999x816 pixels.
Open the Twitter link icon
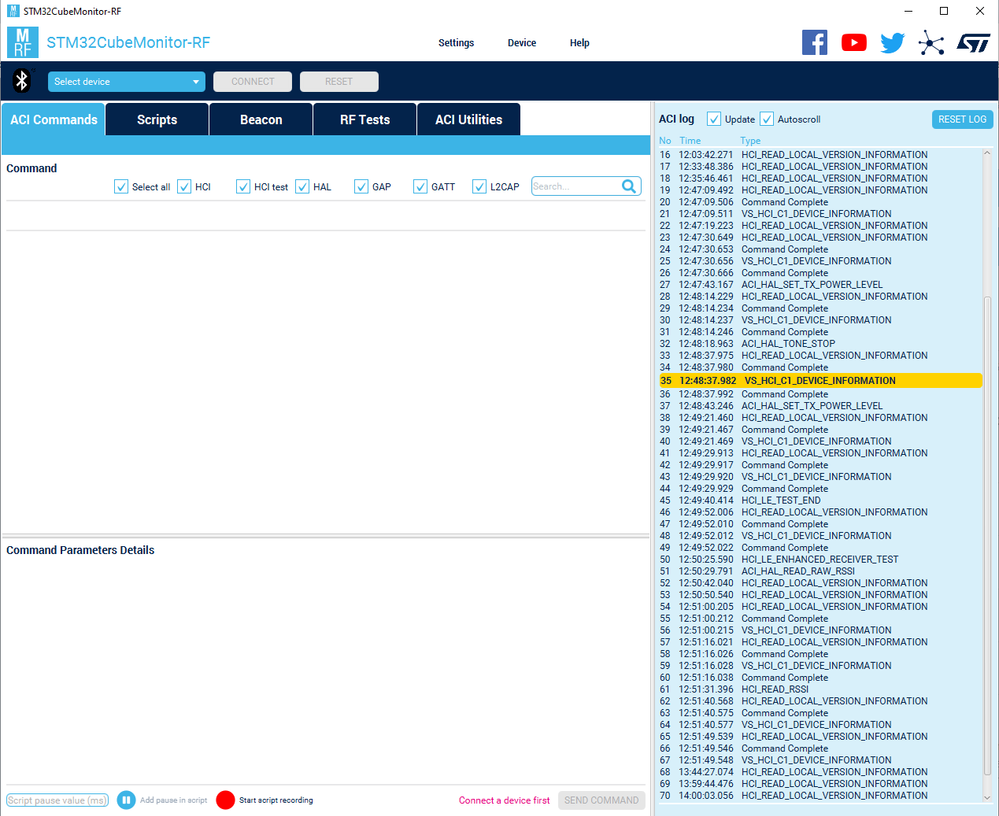892,43
